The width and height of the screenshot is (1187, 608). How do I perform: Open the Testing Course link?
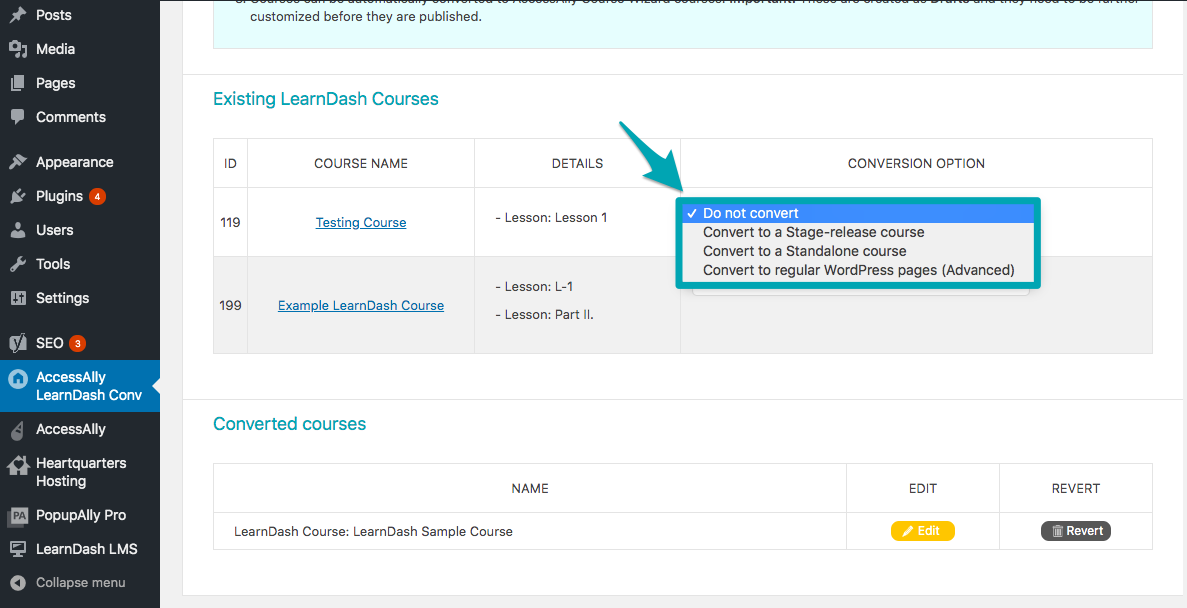(361, 223)
